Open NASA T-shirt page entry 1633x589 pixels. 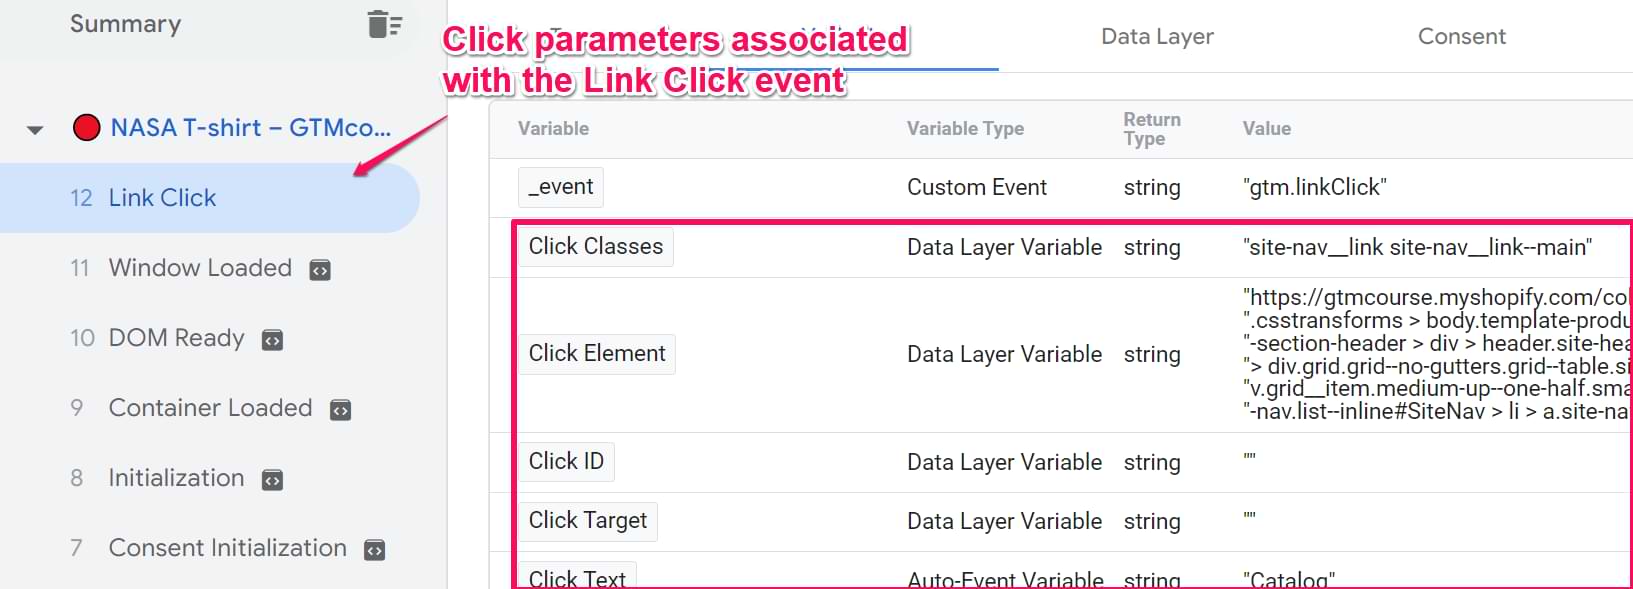250,128
